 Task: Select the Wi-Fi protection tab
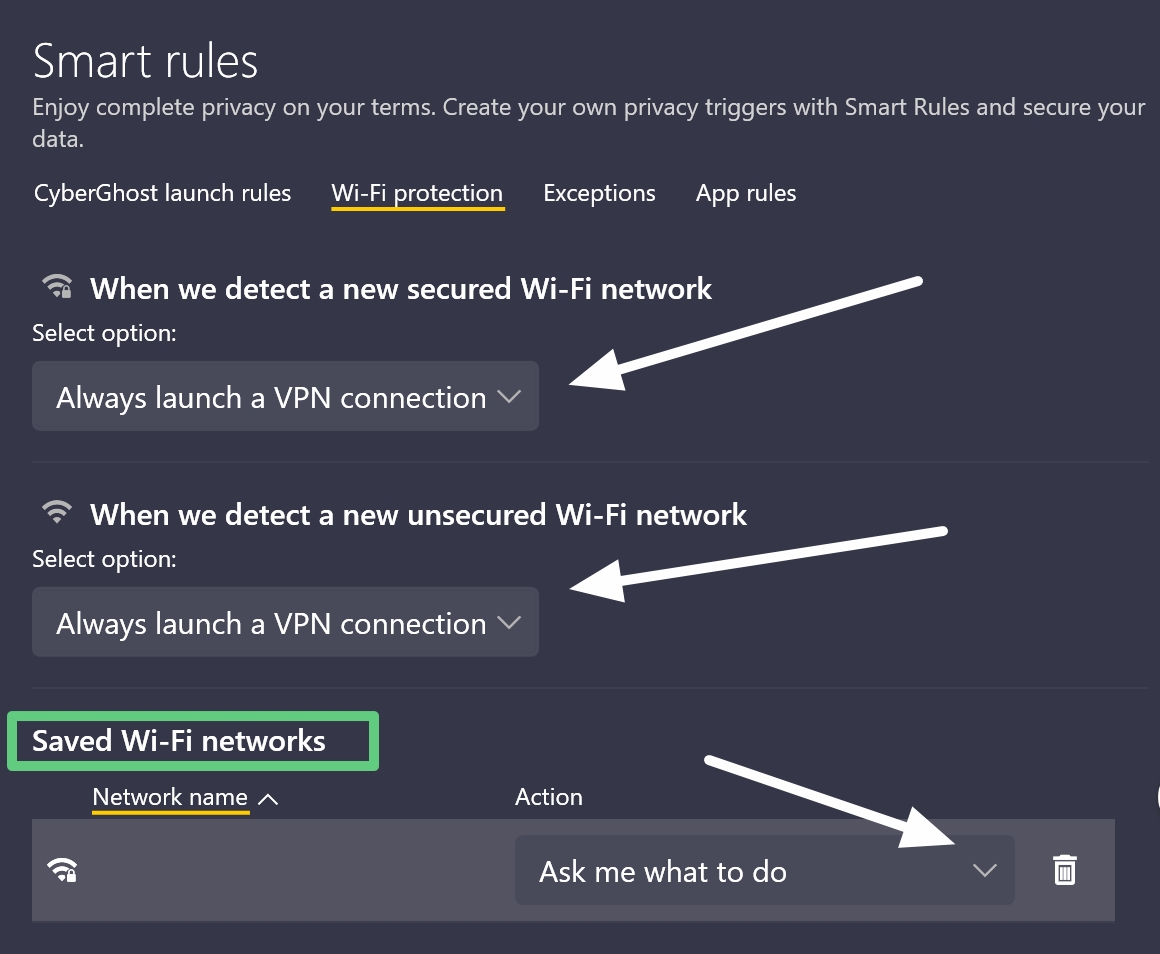[417, 193]
